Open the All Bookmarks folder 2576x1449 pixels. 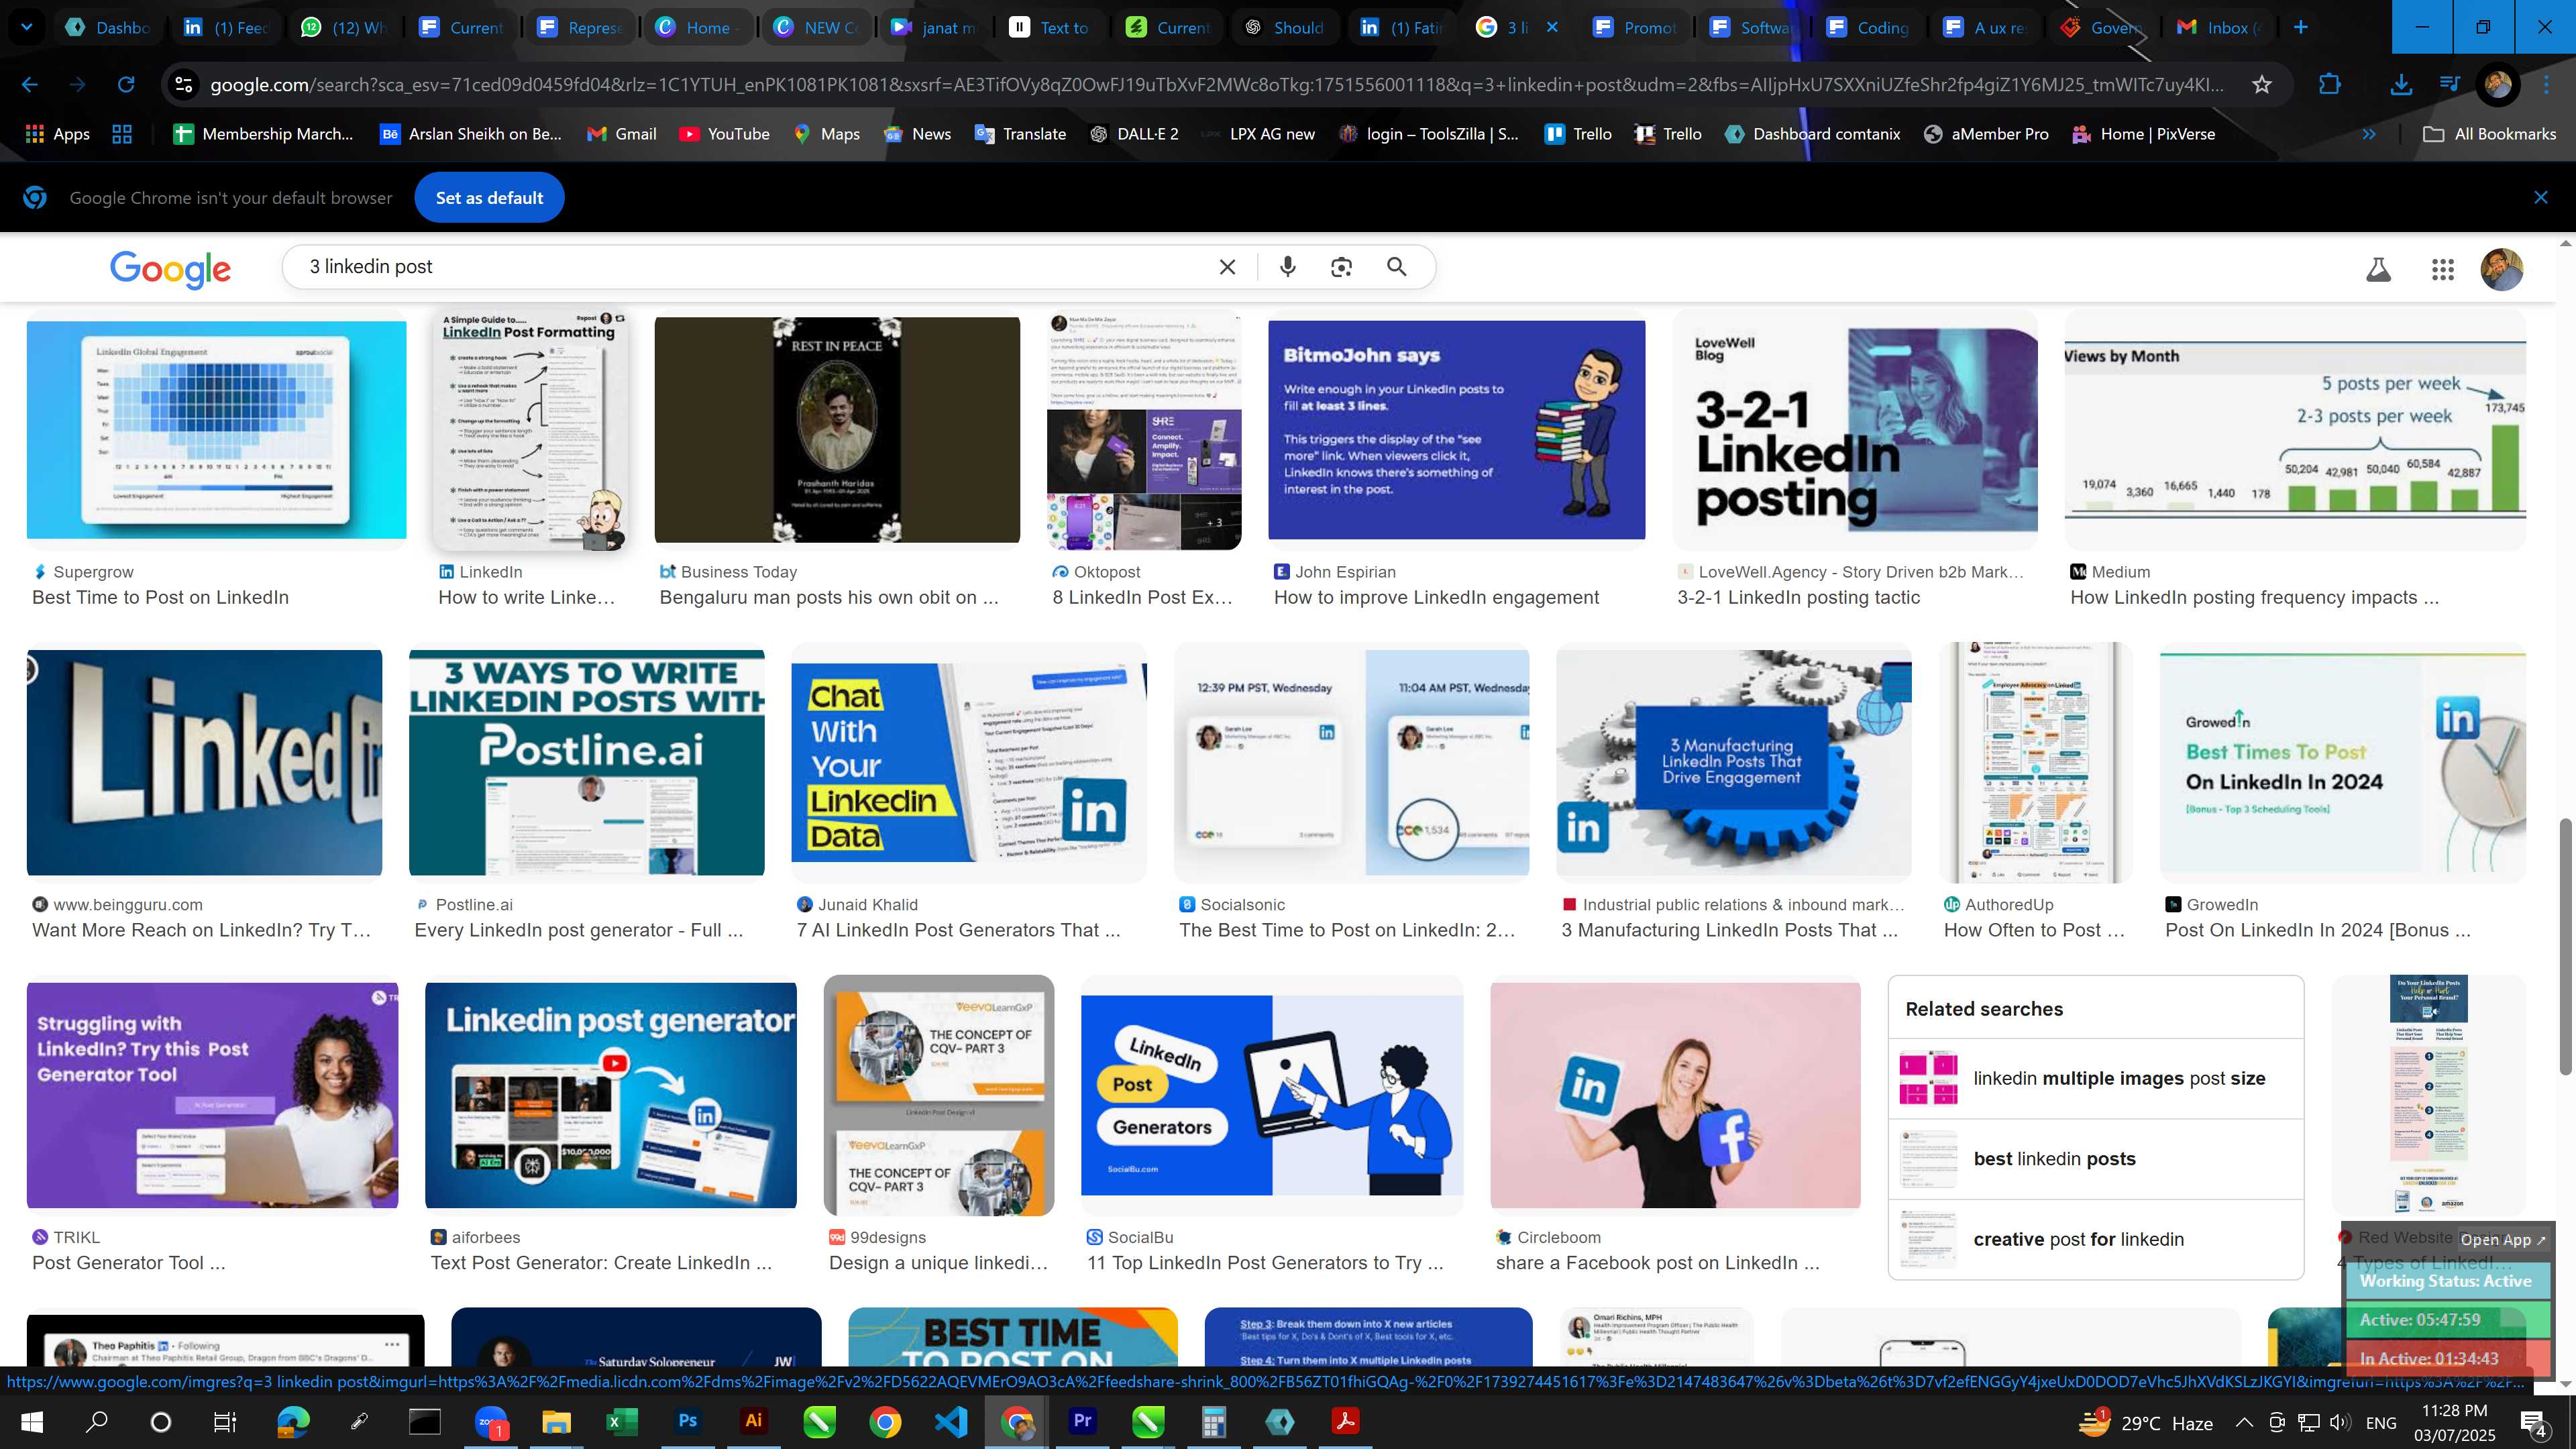pos(2489,134)
